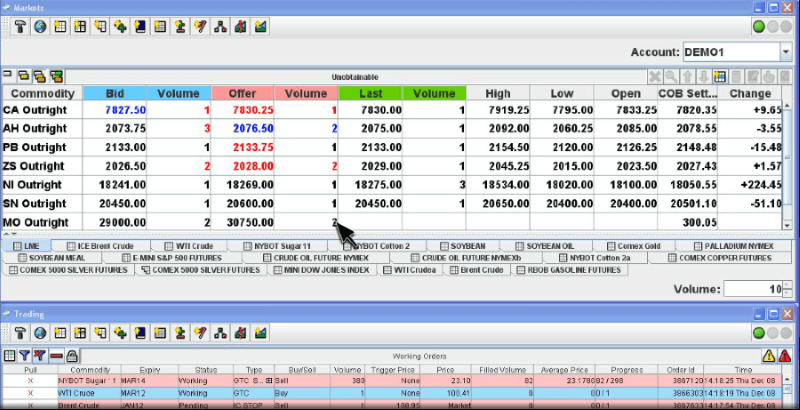Click CA Outright bid price 7827.50

pyautogui.click(x=126, y=110)
